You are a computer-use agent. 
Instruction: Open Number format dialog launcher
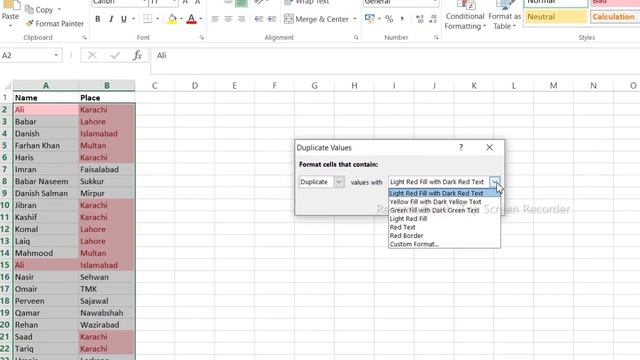point(436,38)
